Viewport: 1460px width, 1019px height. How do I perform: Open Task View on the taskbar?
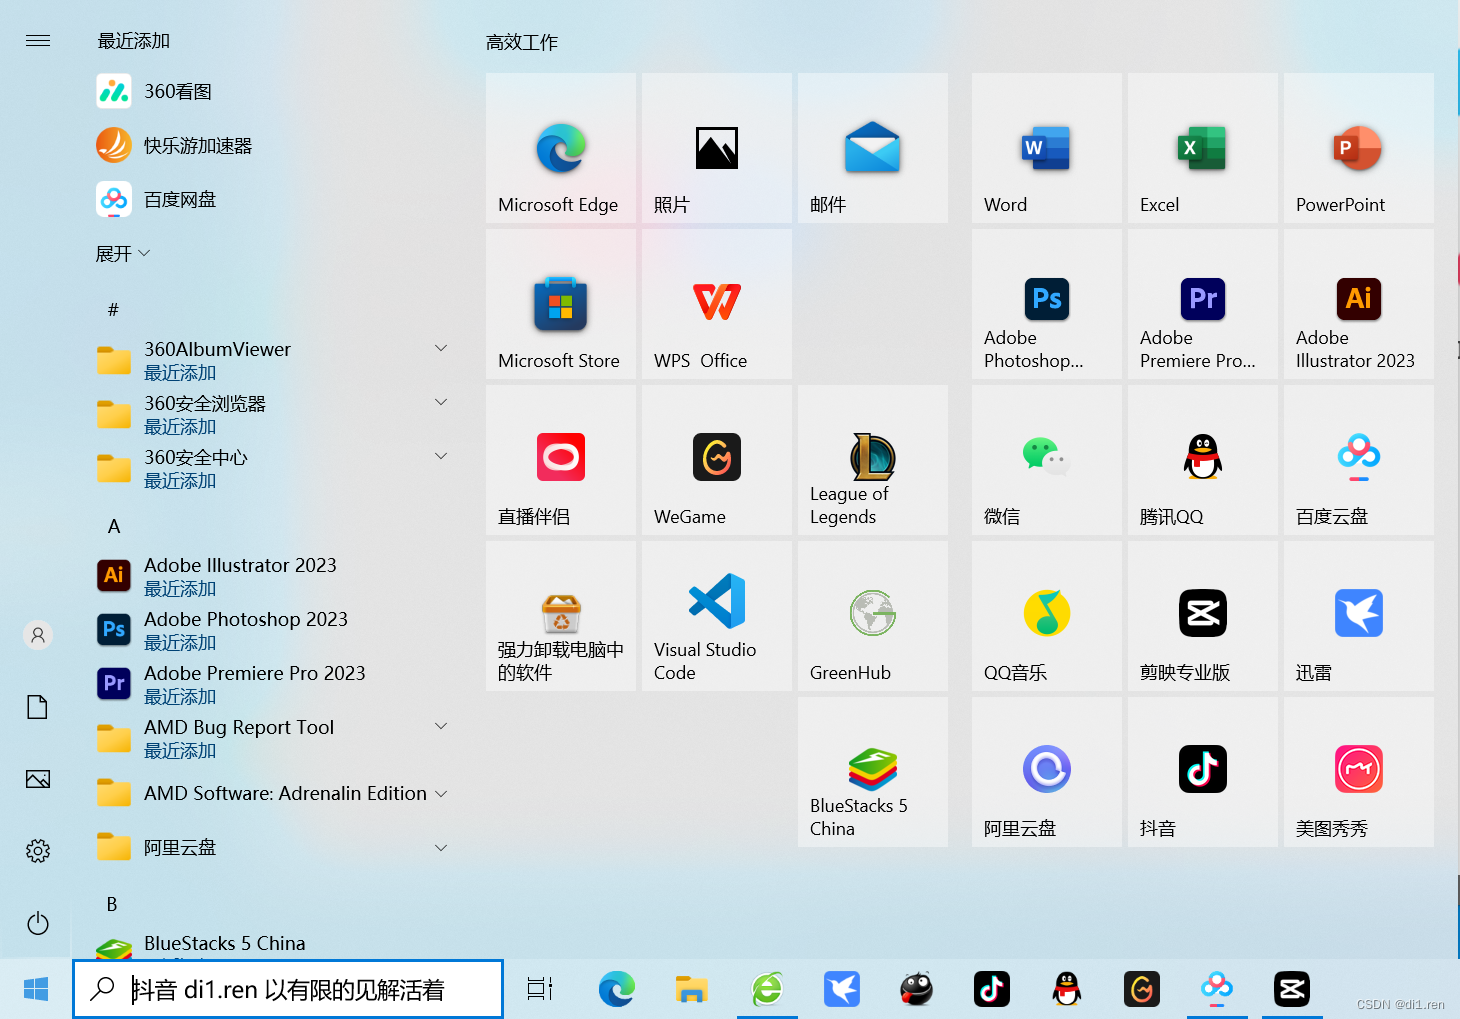point(540,989)
